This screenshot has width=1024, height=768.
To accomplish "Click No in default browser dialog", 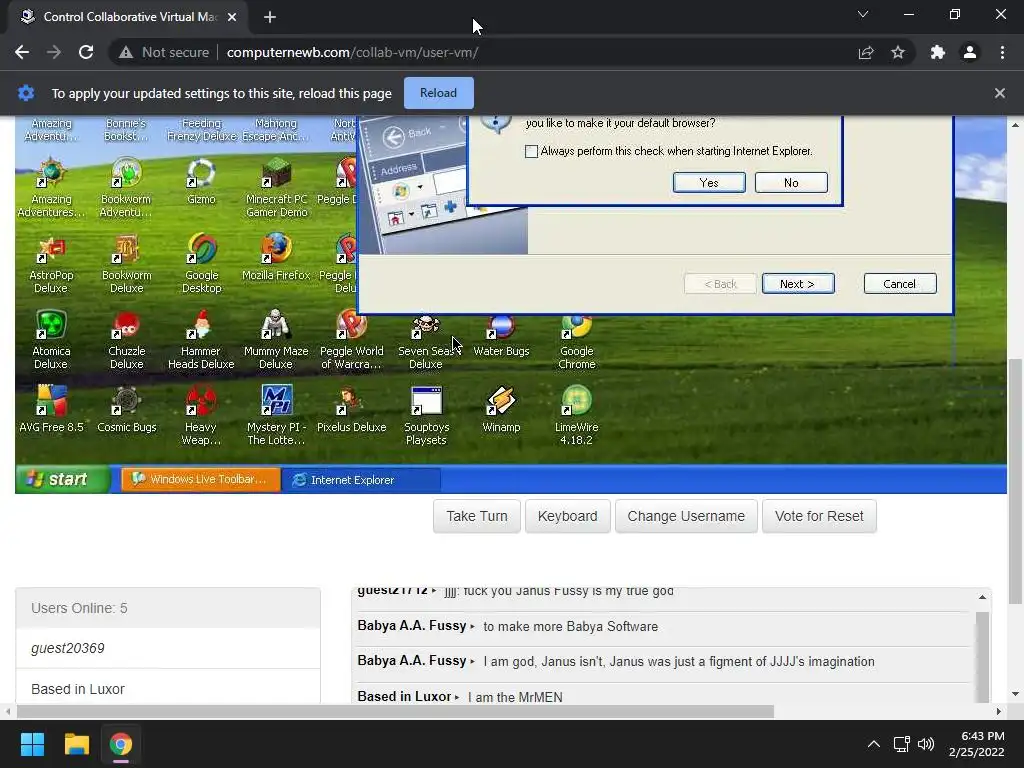I will 791,183.
